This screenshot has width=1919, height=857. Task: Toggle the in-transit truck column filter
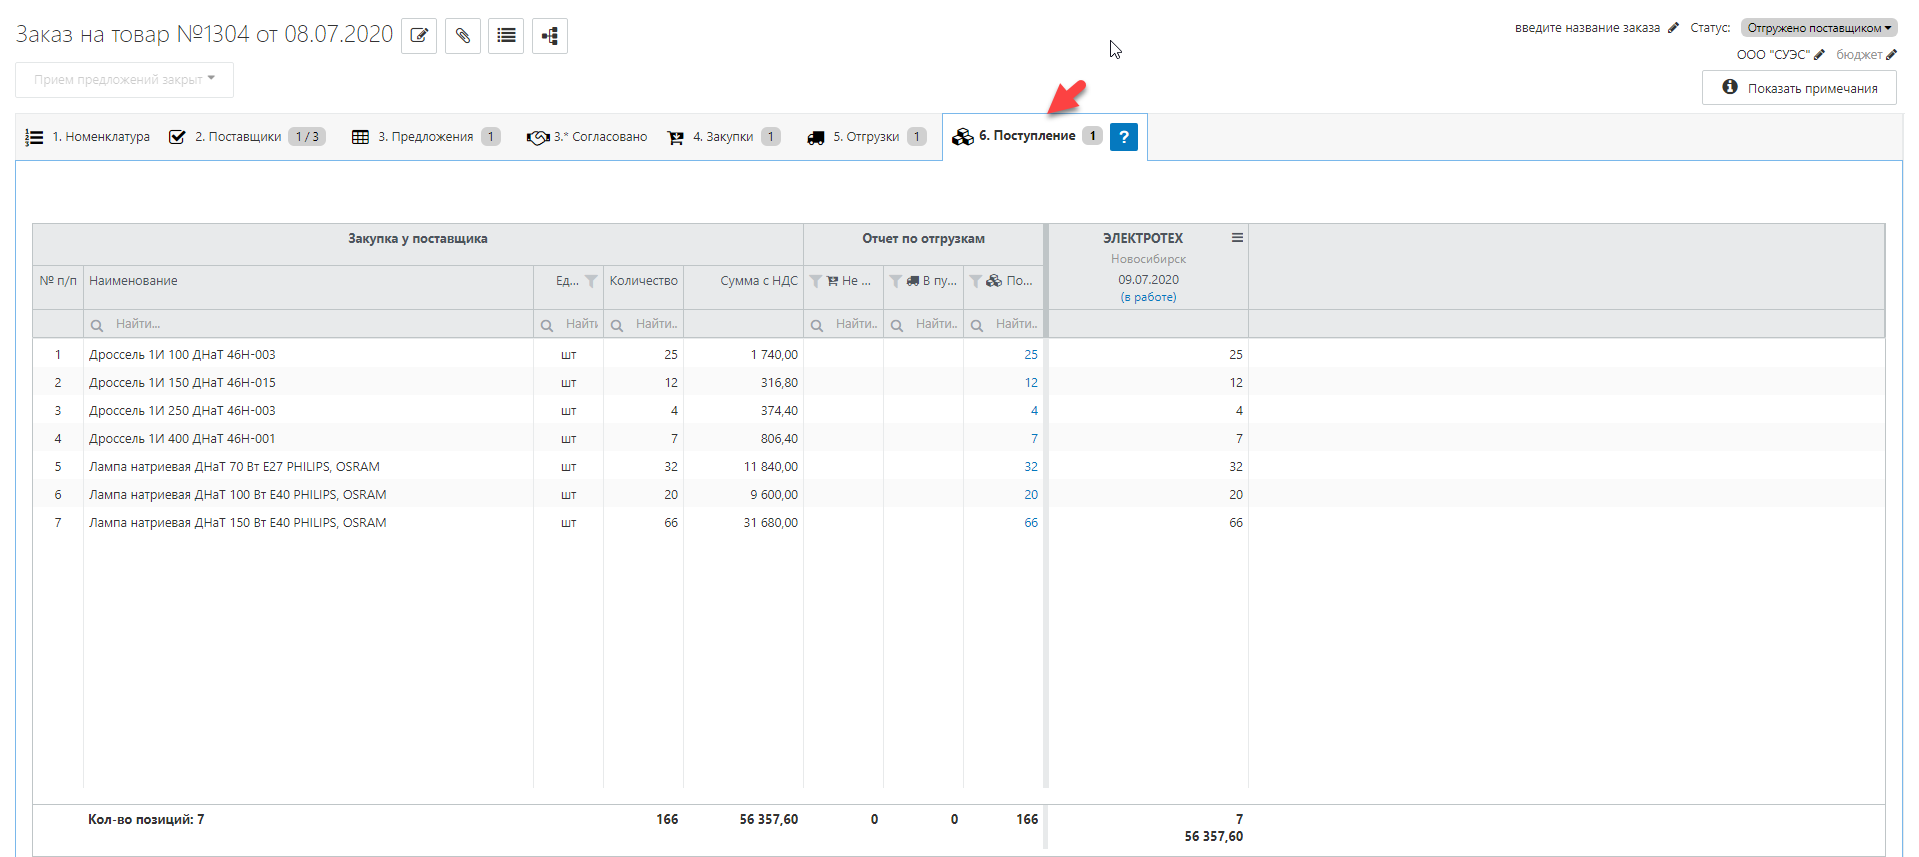coord(896,281)
